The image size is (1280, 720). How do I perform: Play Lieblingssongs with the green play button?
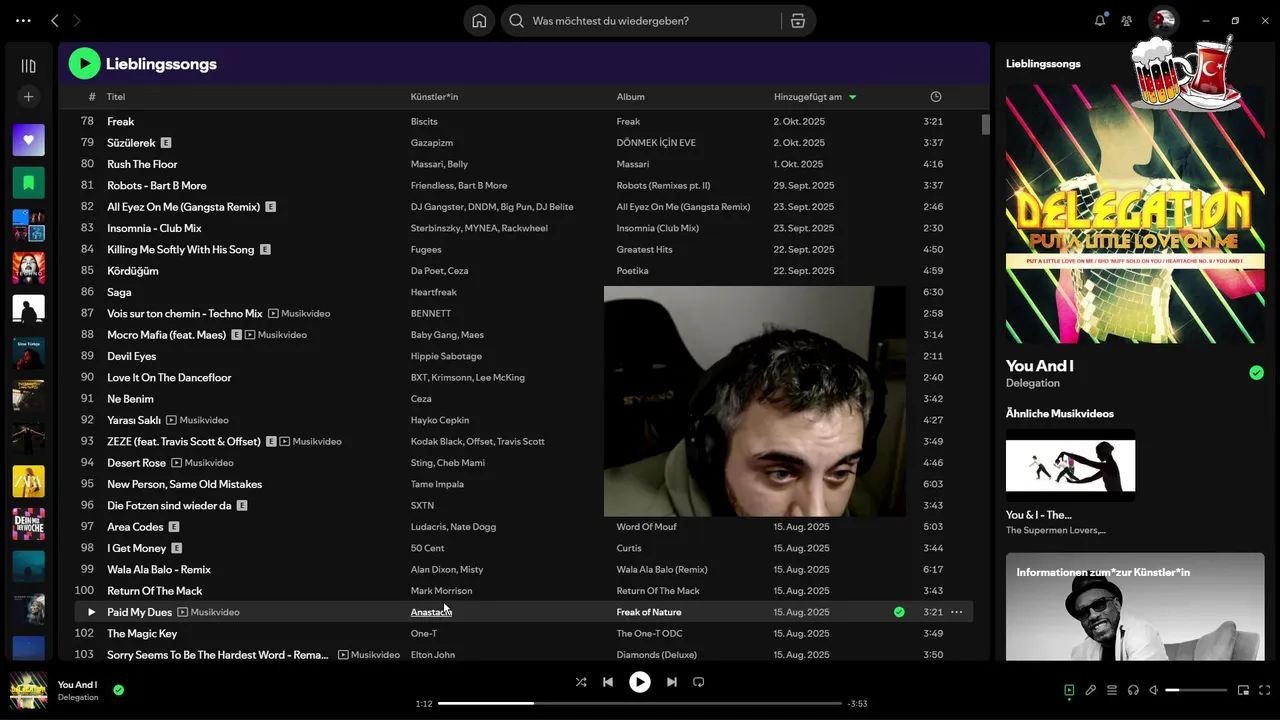(x=84, y=64)
